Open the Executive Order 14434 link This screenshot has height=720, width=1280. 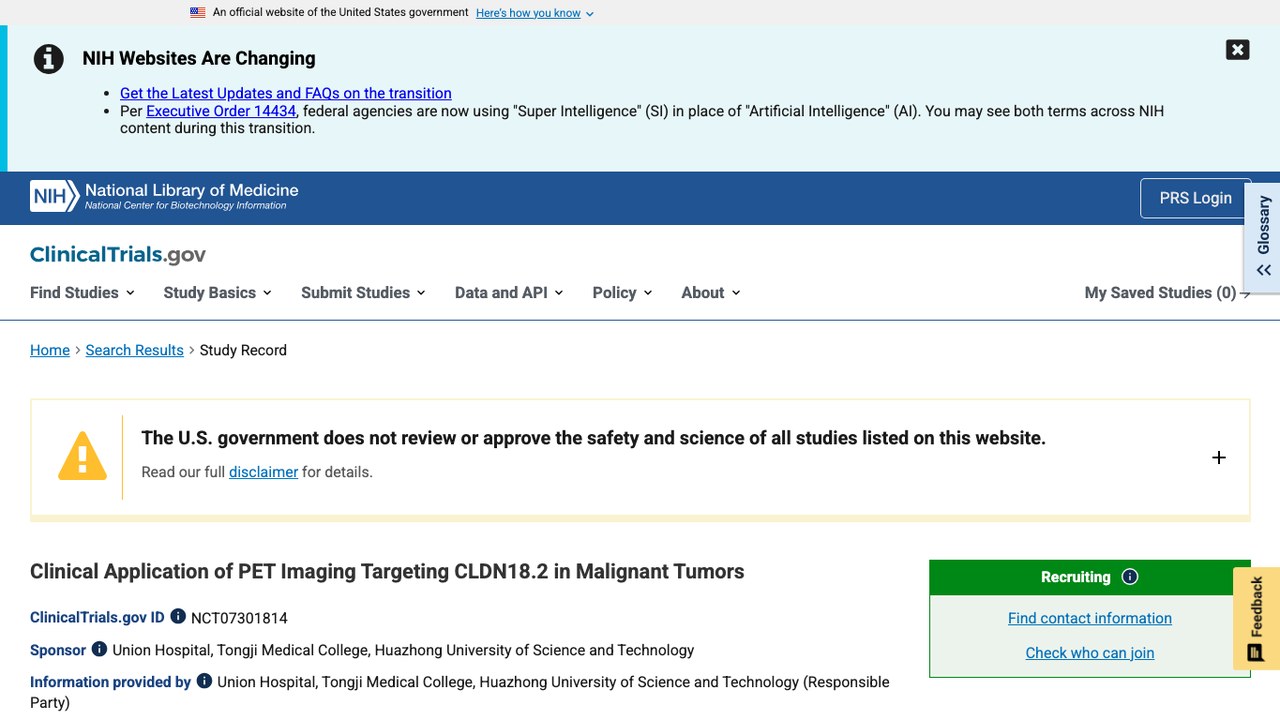pos(221,111)
